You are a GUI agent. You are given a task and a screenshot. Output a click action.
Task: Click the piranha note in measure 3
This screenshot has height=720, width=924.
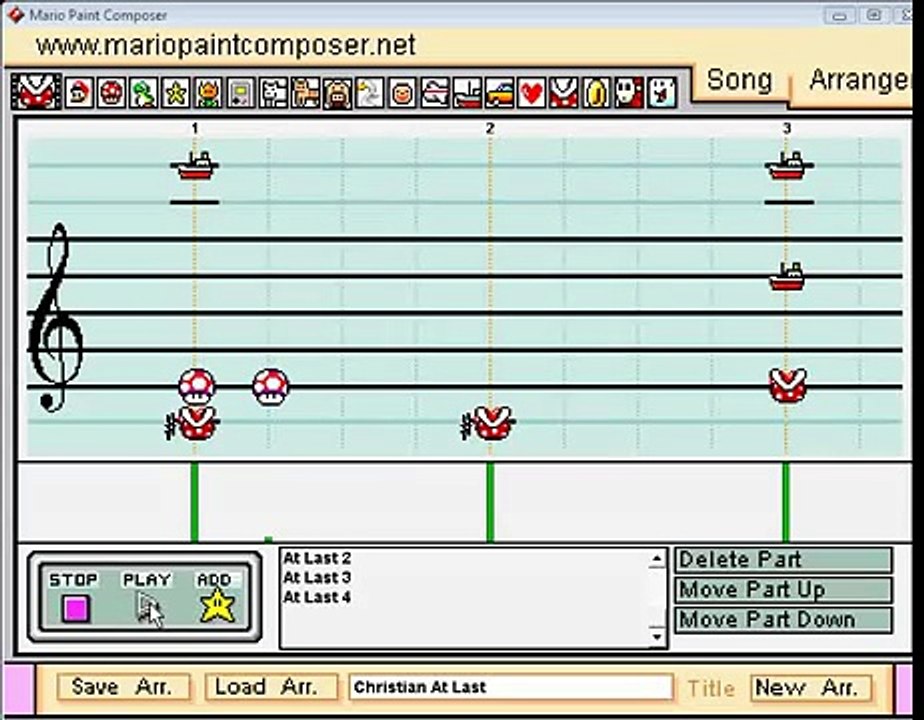(788, 385)
